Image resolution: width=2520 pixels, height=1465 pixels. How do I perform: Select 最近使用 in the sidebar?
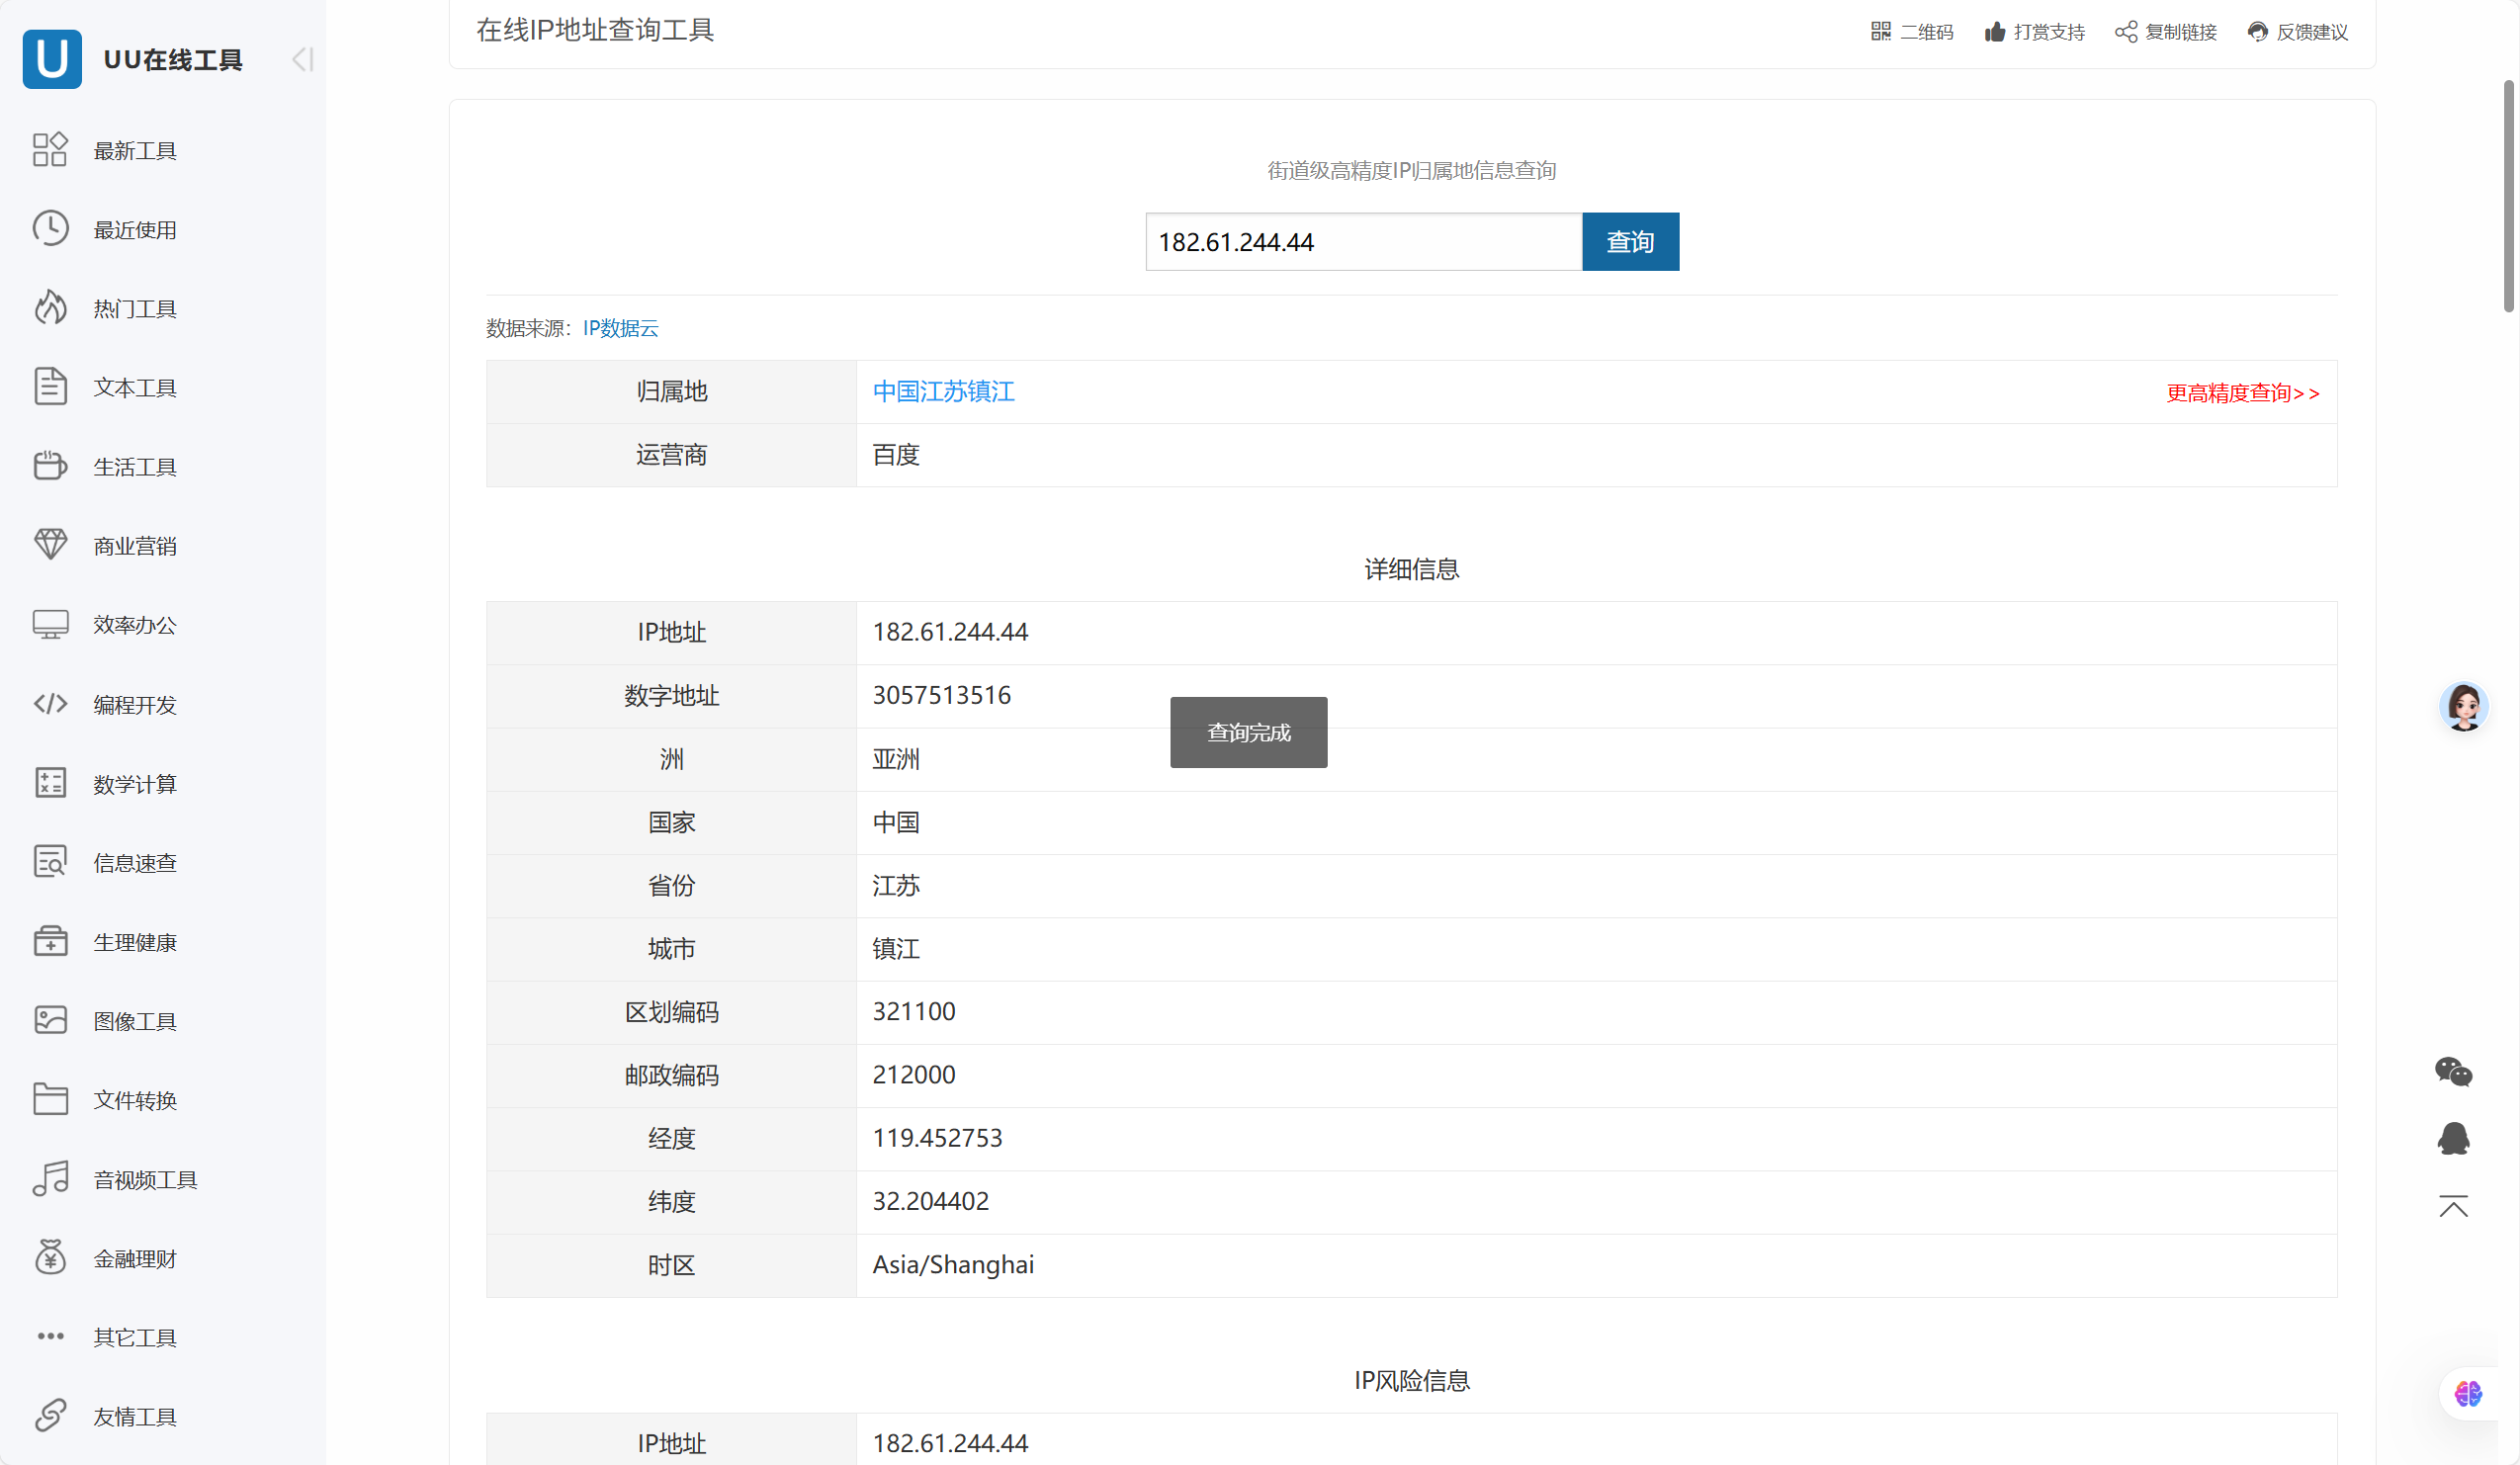coord(134,228)
